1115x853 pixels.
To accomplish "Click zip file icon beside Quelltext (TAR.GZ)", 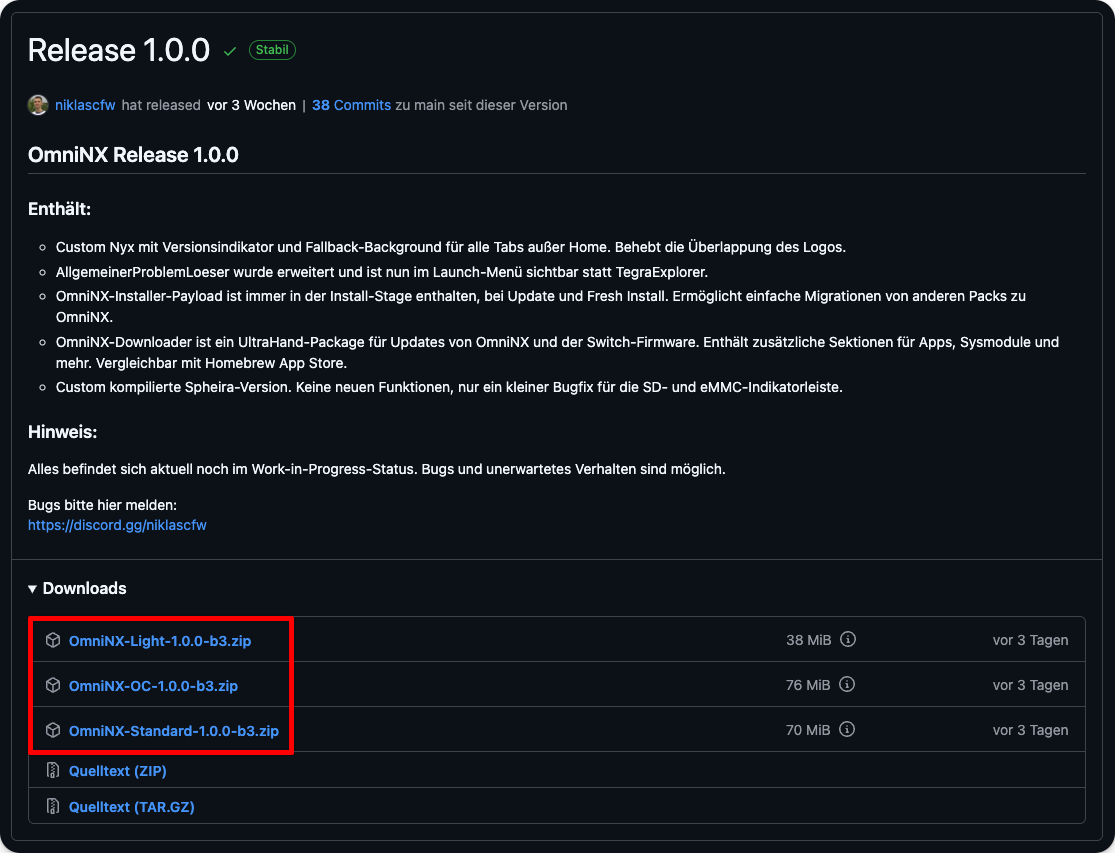I will point(53,806).
